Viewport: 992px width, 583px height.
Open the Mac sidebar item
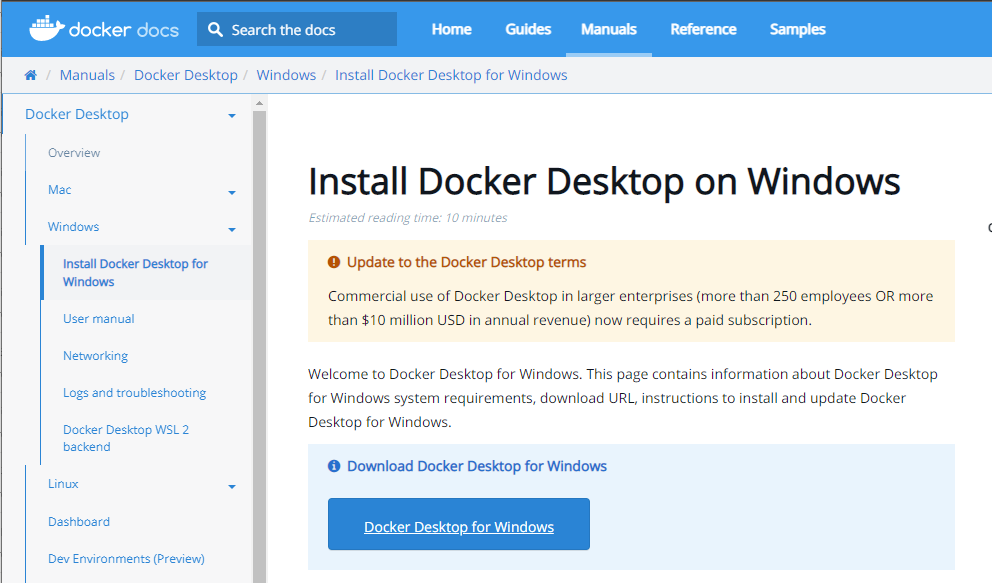[59, 190]
